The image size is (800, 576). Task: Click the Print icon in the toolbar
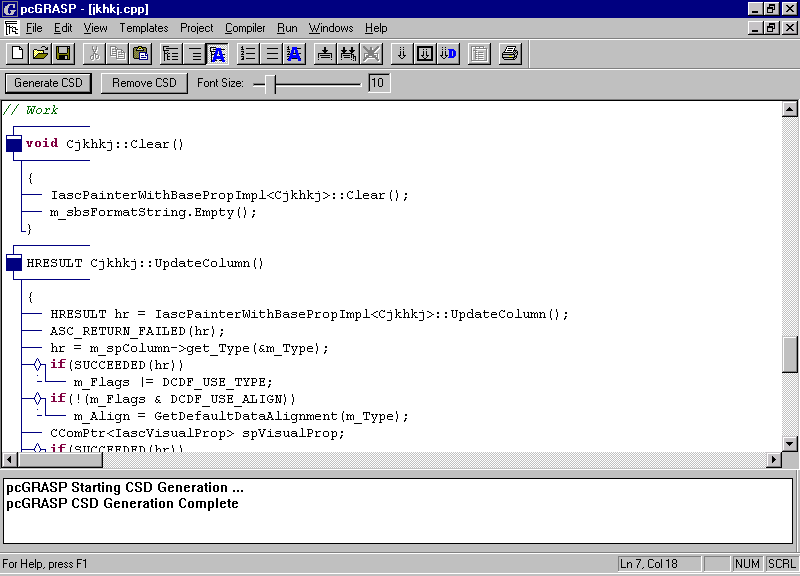click(x=510, y=54)
